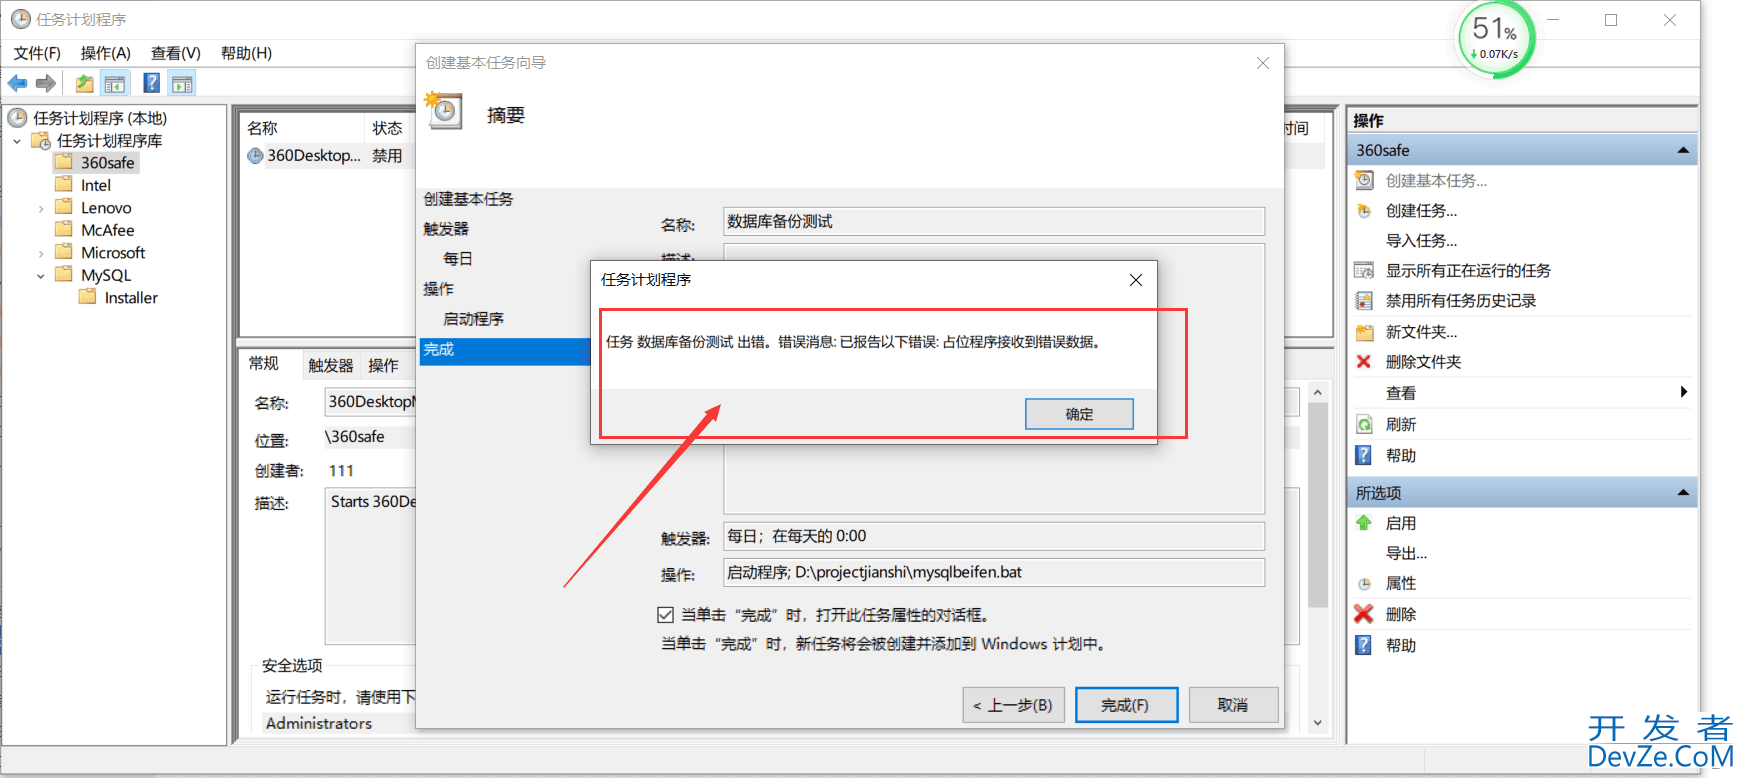Click 导入任务... in Actions pane
The image size is (1744, 778).
pos(1421,240)
